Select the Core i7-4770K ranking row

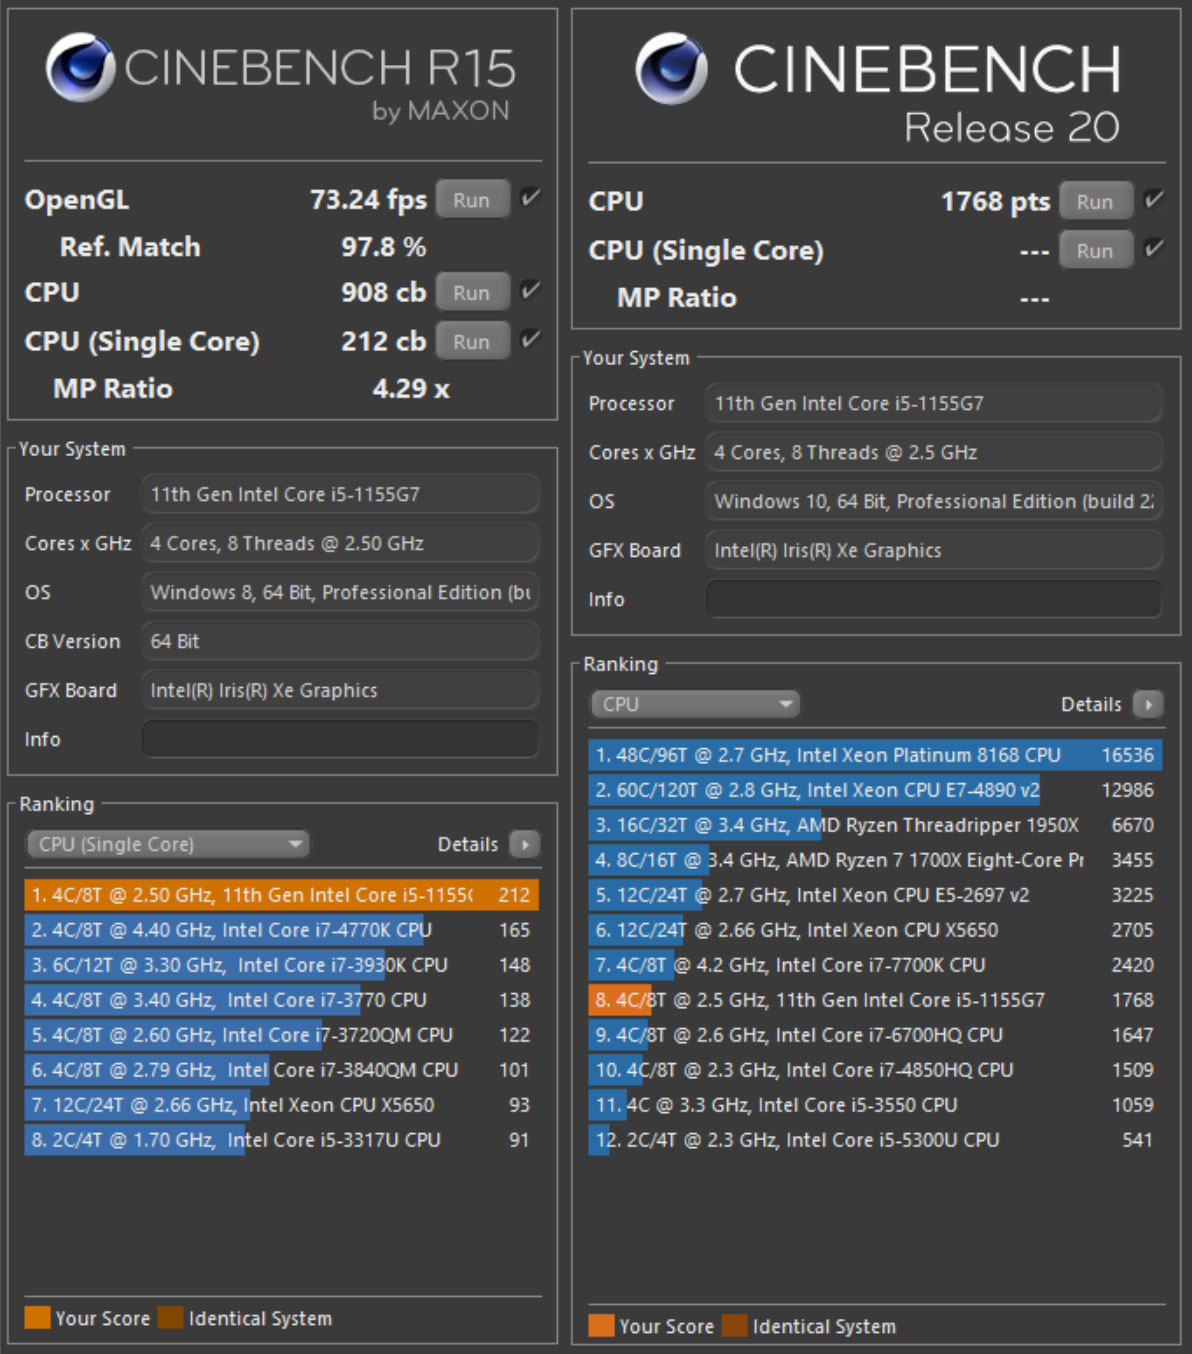(x=282, y=930)
